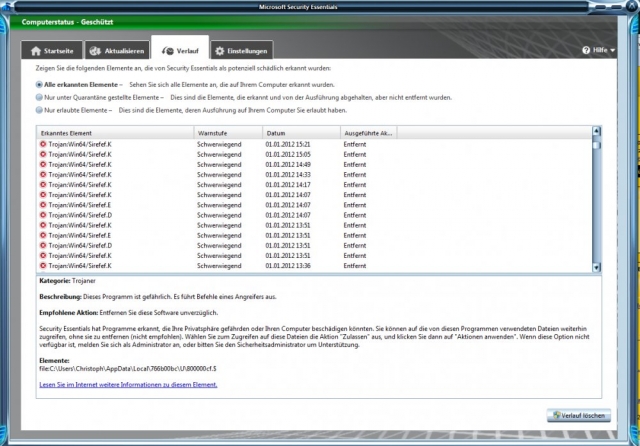640x446 pixels.
Task: Select Sirefef.K entry dated 01.01.2012 14:49
Action: point(314,164)
